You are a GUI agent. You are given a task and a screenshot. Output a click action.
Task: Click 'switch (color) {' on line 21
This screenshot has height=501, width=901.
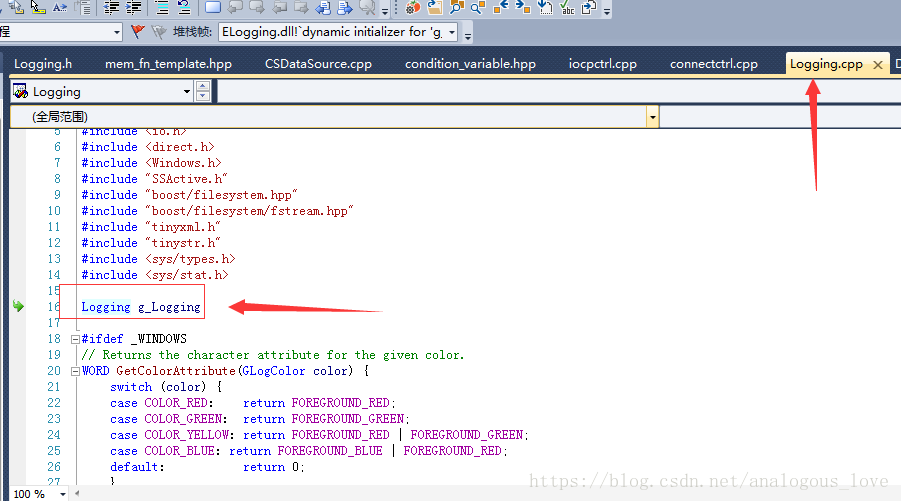(165, 387)
